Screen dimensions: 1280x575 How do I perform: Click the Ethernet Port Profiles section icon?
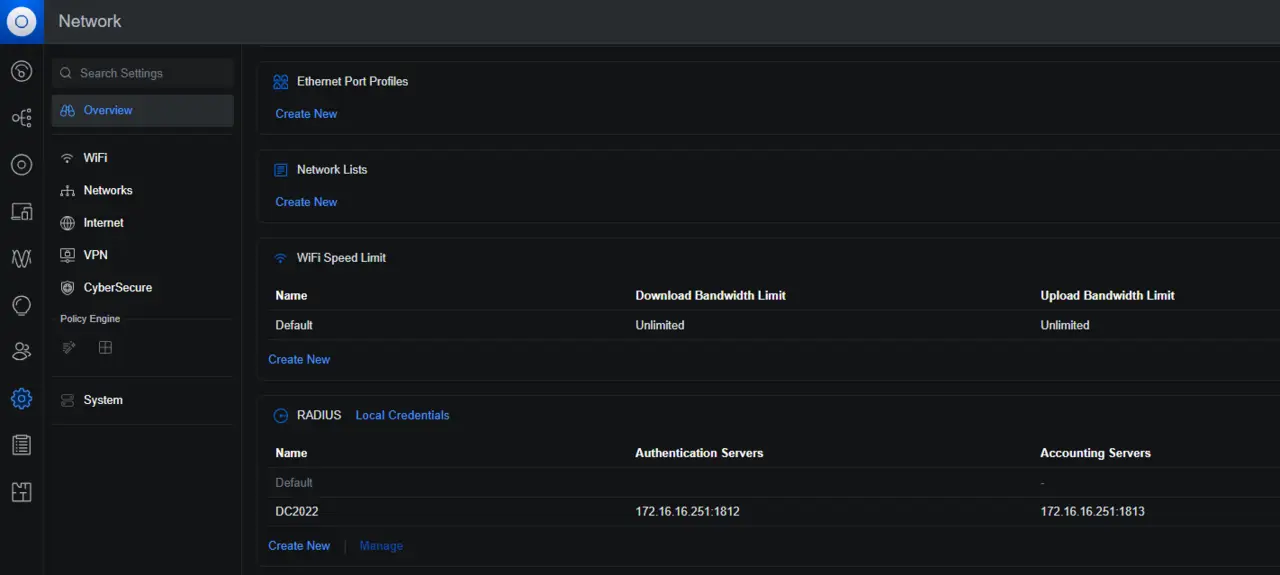point(281,82)
